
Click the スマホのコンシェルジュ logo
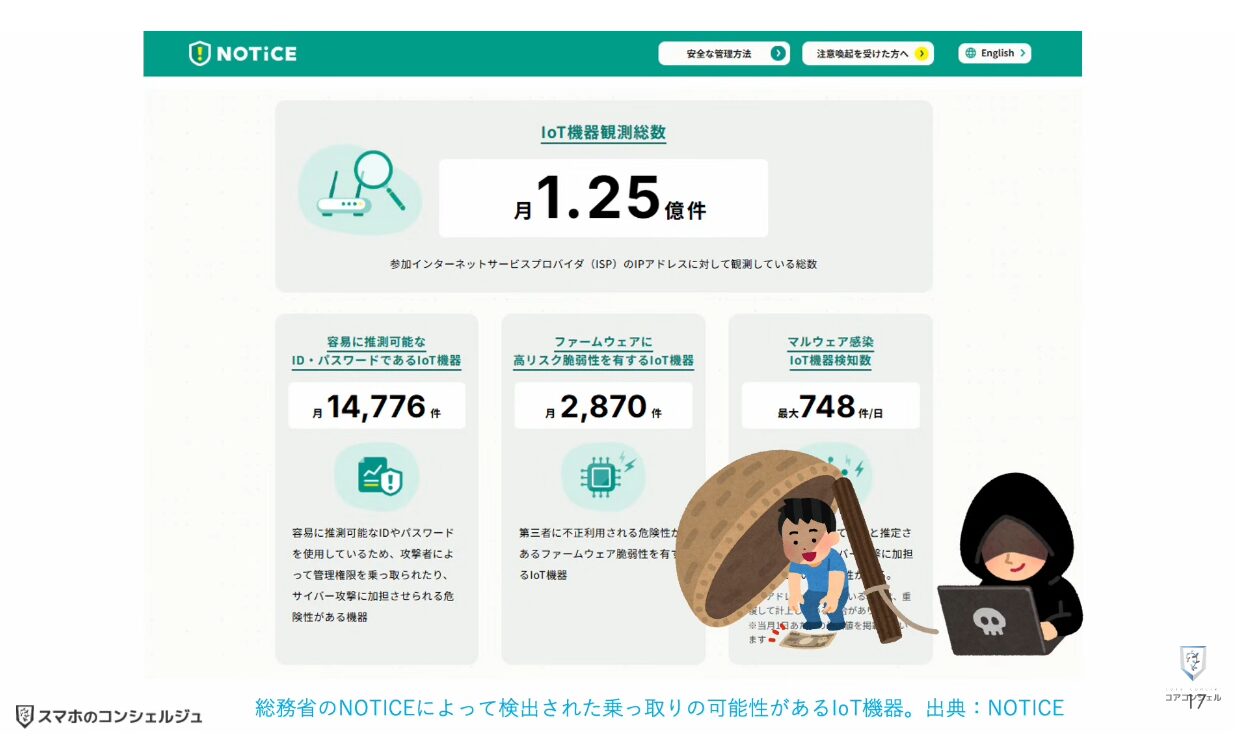(109, 716)
